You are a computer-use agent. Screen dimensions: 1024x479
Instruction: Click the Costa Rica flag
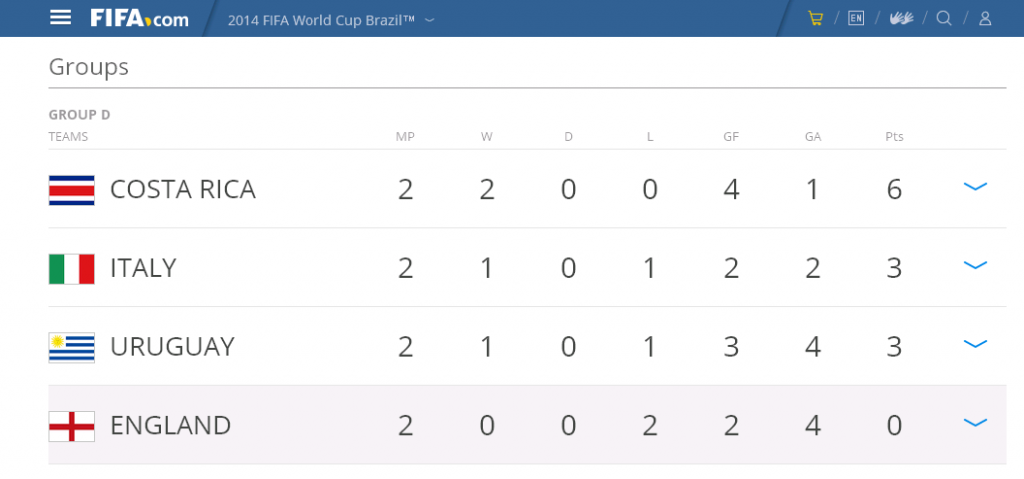click(72, 190)
